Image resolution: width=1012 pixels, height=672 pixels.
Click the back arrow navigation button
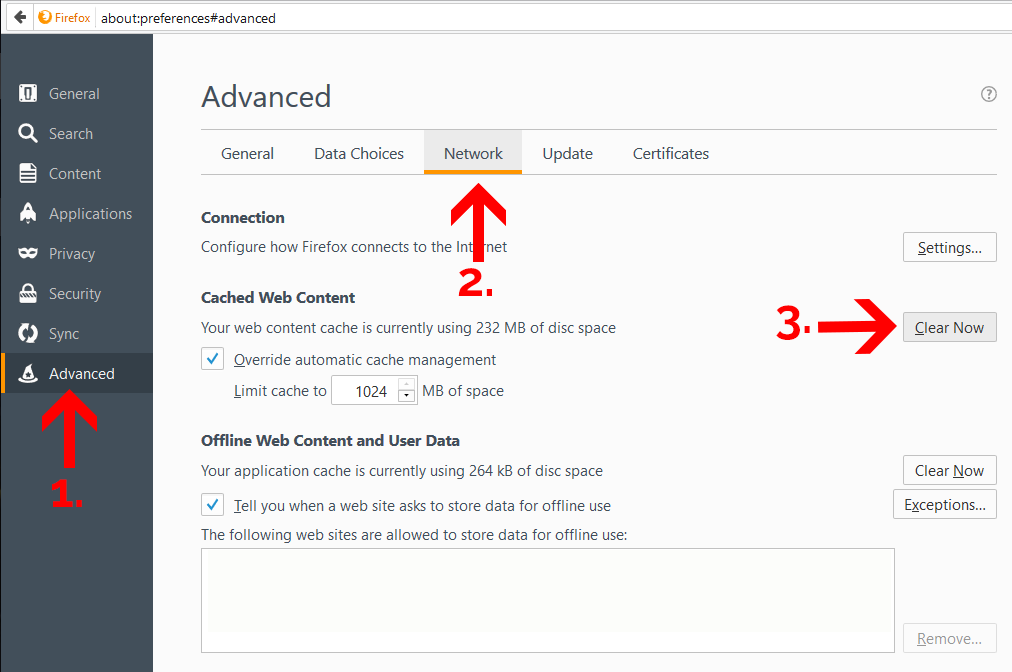20,17
